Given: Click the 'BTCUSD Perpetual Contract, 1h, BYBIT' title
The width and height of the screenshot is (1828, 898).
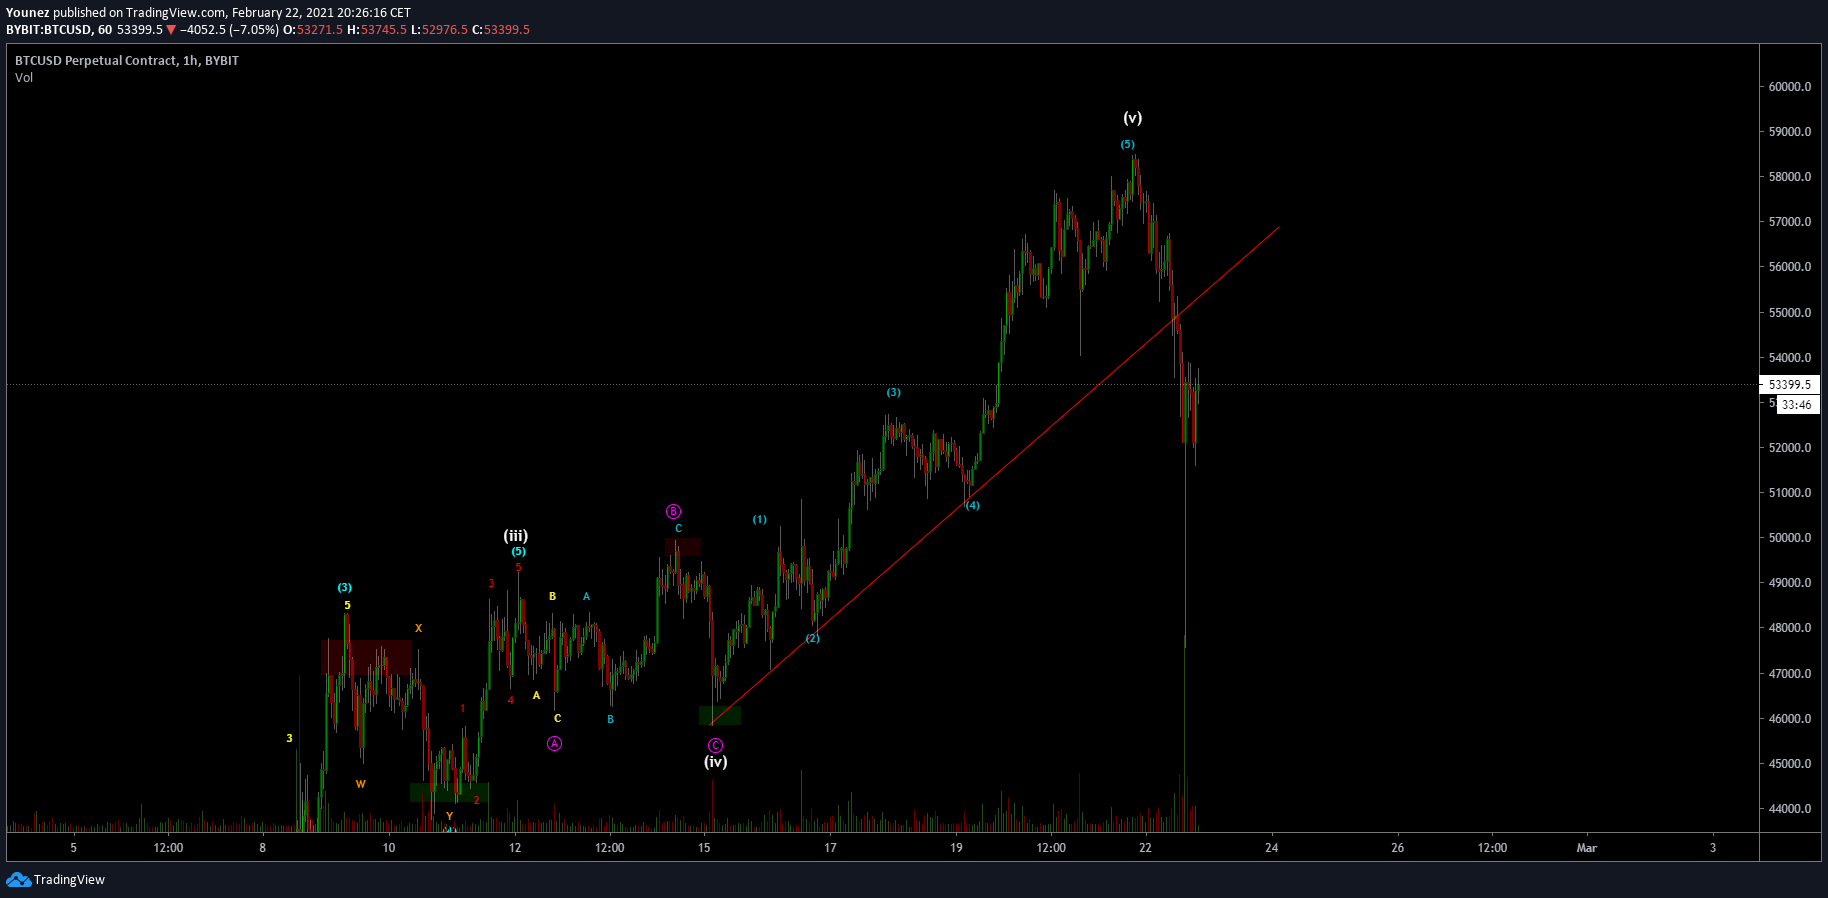Looking at the screenshot, I should tap(127, 61).
